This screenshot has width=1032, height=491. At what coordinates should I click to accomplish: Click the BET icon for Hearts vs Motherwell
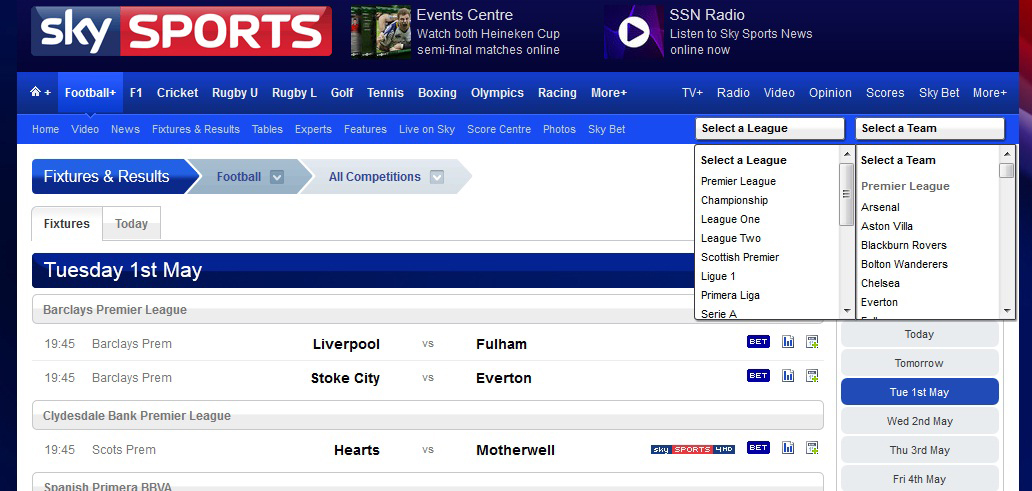tap(758, 448)
